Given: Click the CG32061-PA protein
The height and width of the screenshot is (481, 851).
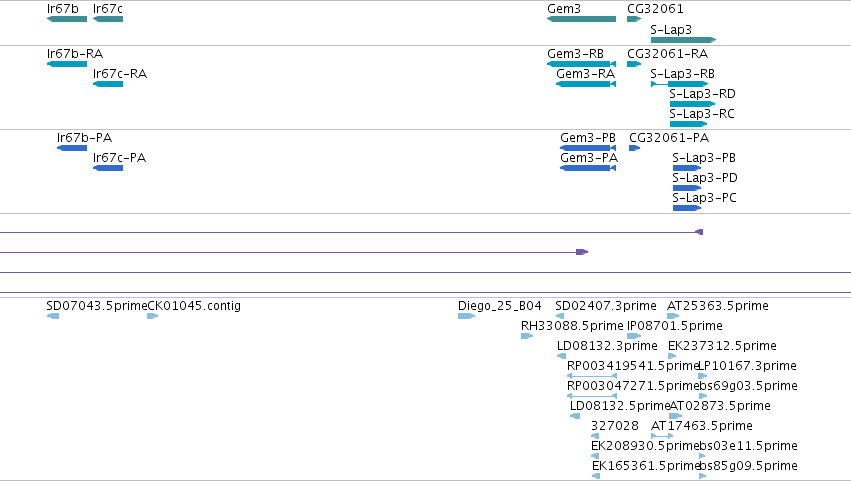Looking at the screenshot, I should pos(634,148).
